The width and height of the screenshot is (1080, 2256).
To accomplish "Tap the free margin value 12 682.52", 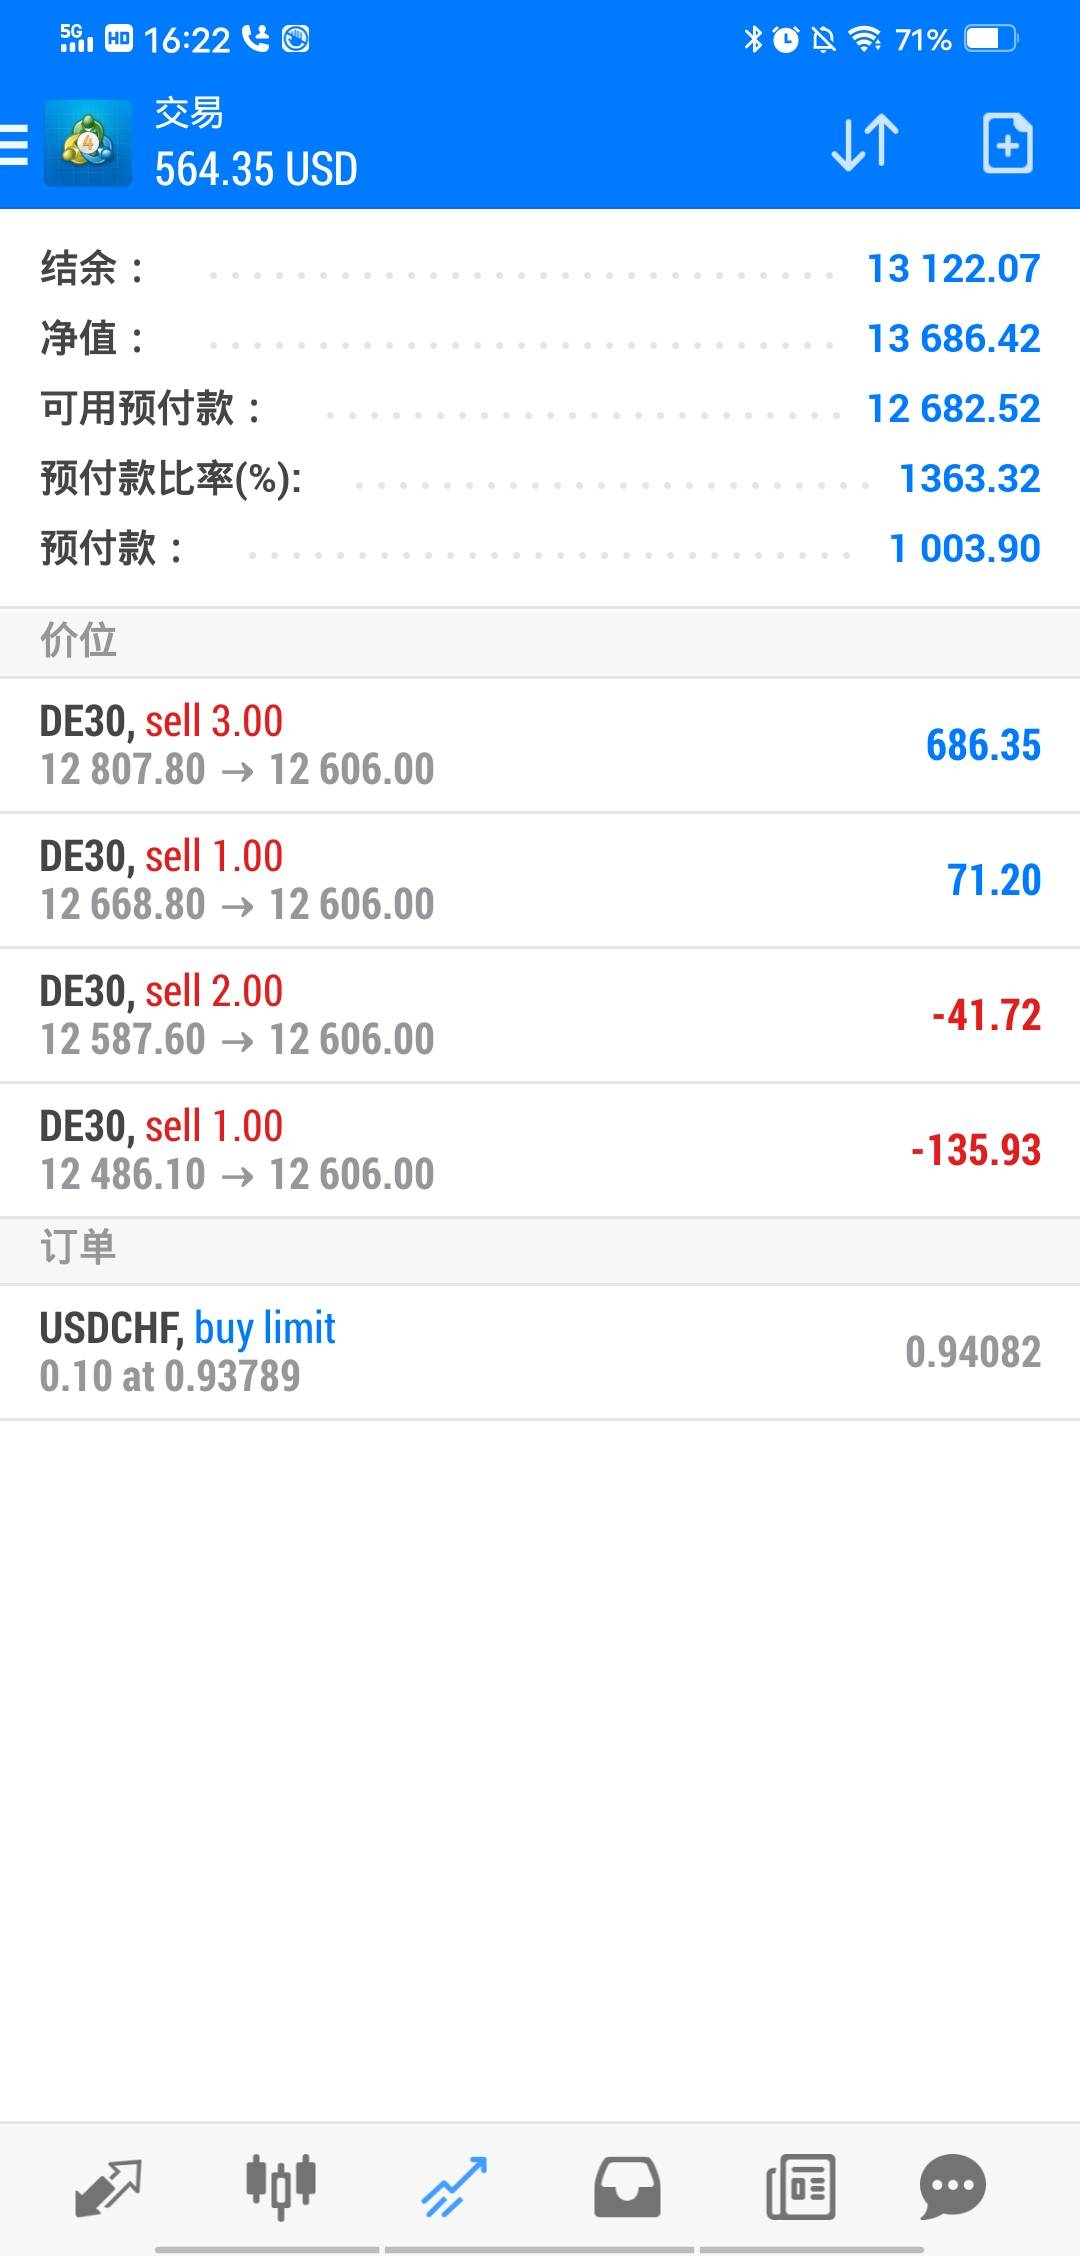I will (x=953, y=409).
